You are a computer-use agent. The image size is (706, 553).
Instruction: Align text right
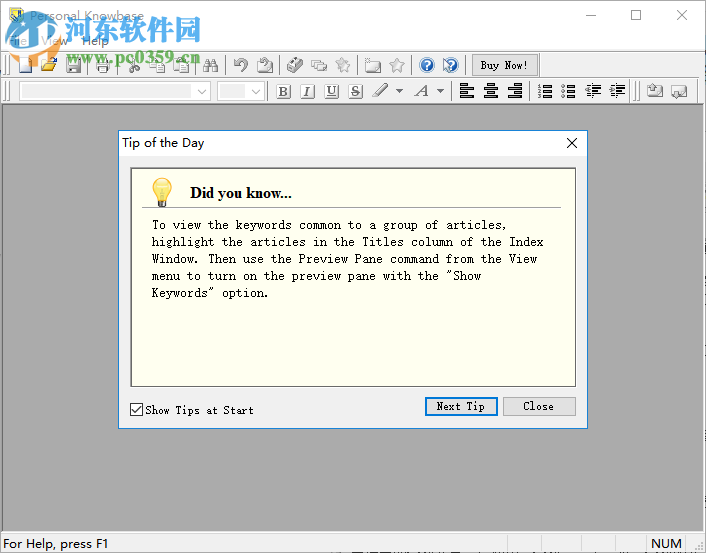515,91
